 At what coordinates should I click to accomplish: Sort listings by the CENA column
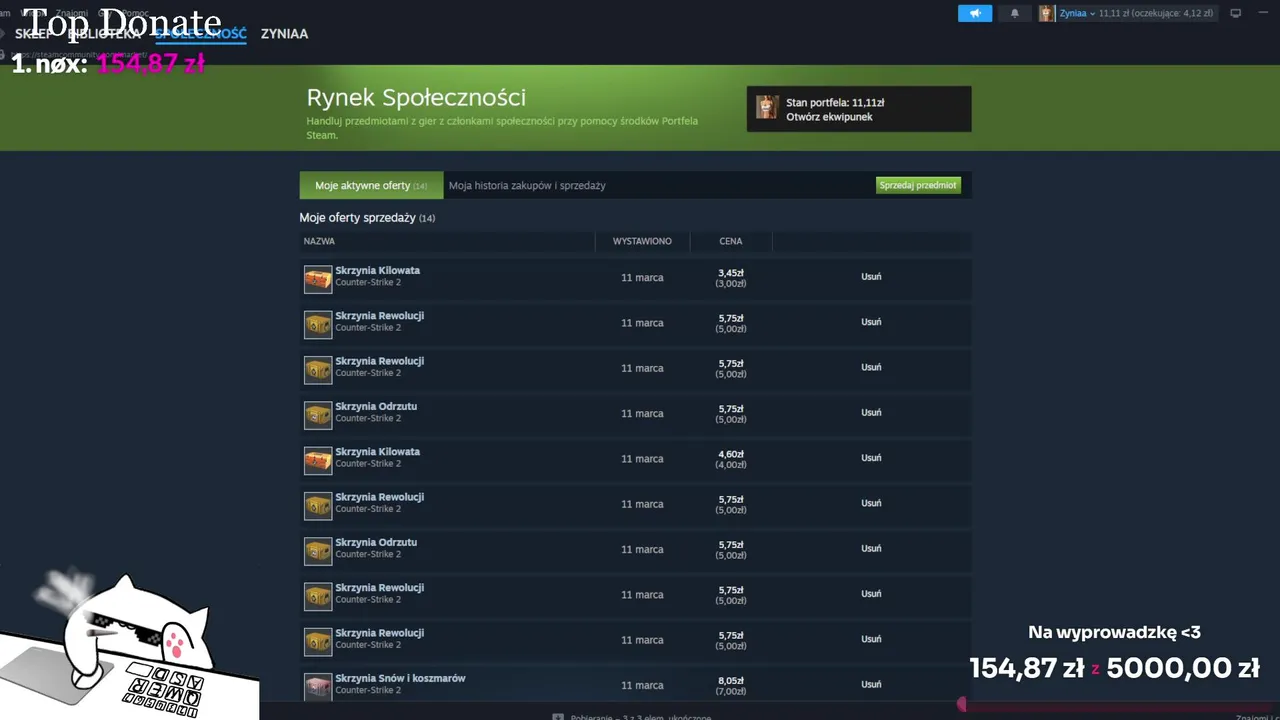click(x=731, y=241)
